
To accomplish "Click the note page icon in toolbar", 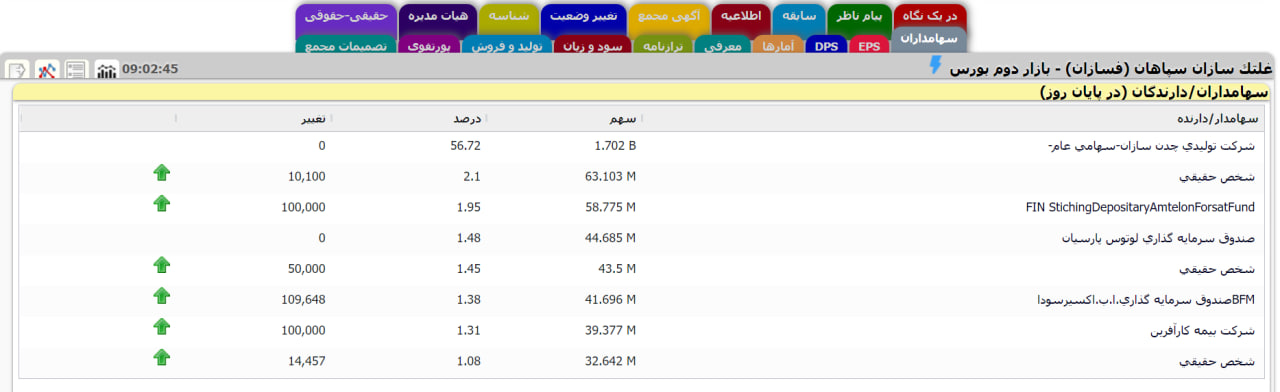I will click(x=18, y=69).
